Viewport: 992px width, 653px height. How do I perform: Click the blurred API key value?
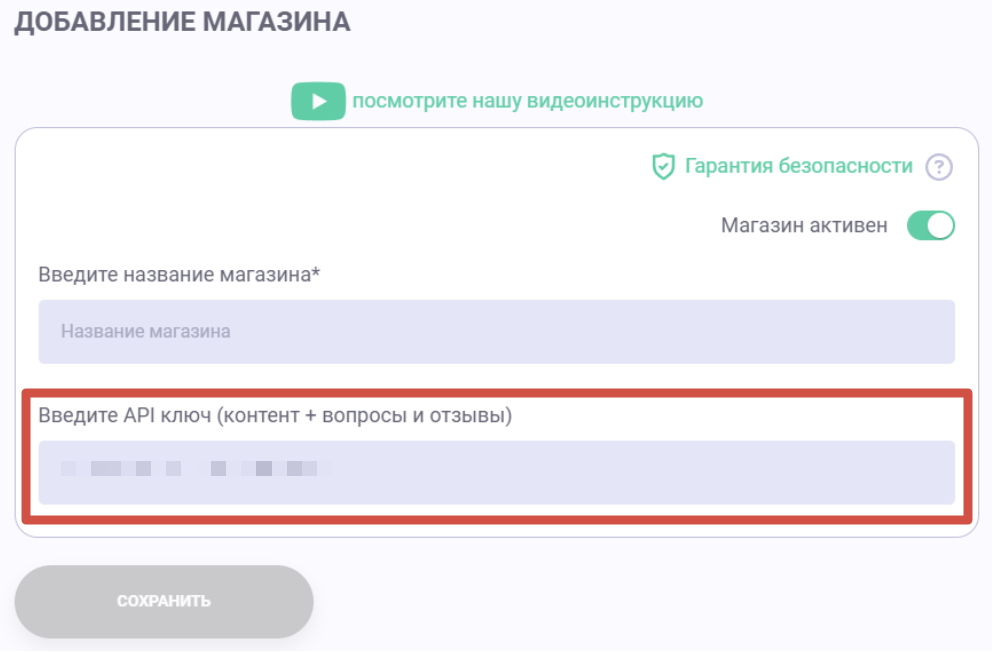point(195,468)
